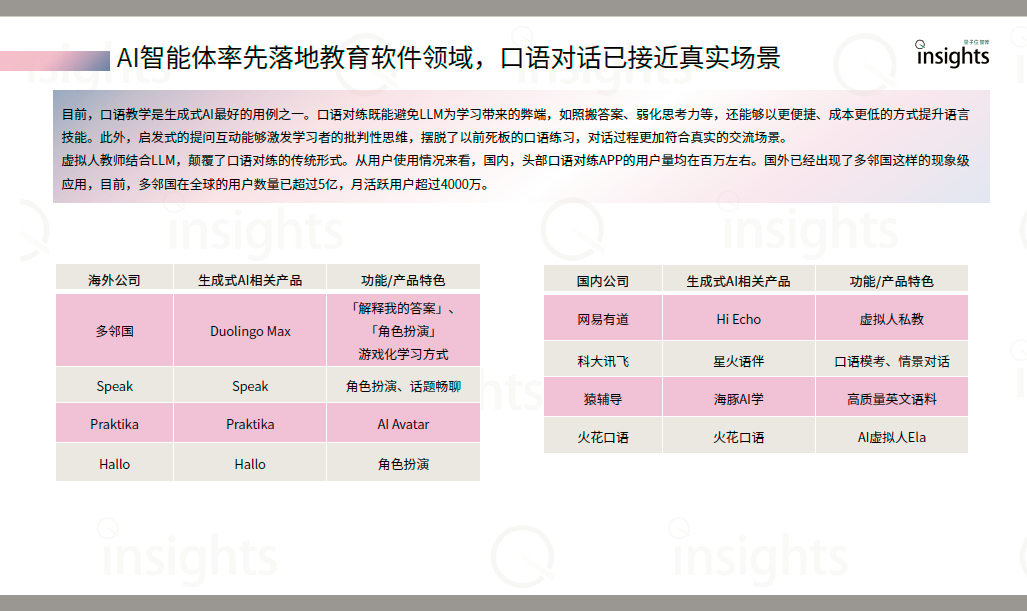This screenshot has width=1027, height=611.
Task: Click Hallo in the AI product column
Action: 250,464
